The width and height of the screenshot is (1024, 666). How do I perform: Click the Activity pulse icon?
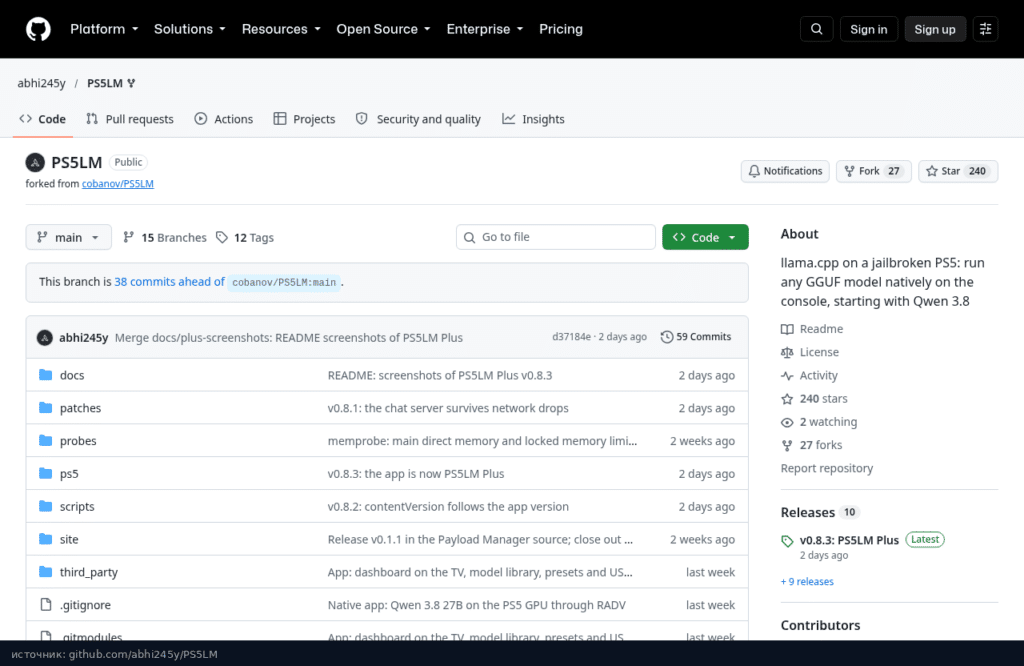(x=787, y=375)
